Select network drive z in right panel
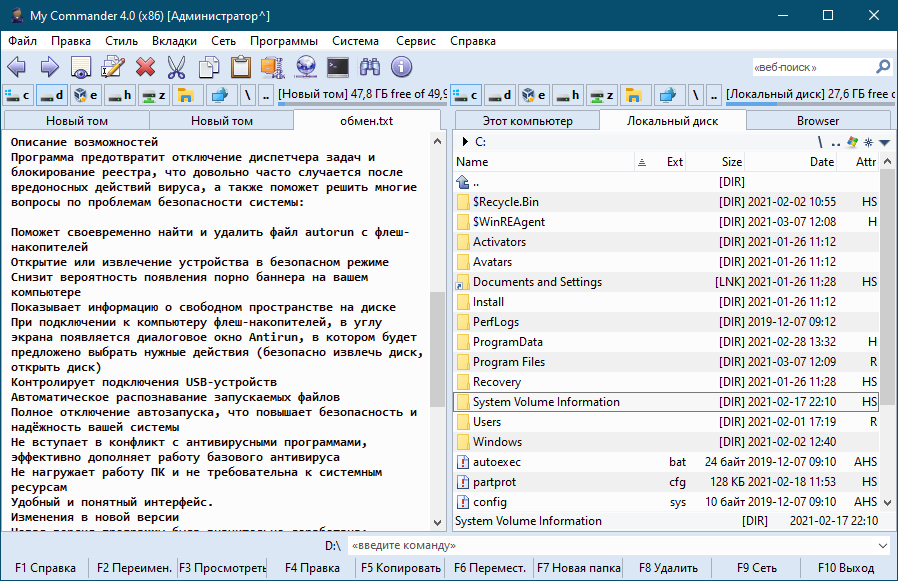Viewport: 898px width, 581px height. [x=602, y=95]
